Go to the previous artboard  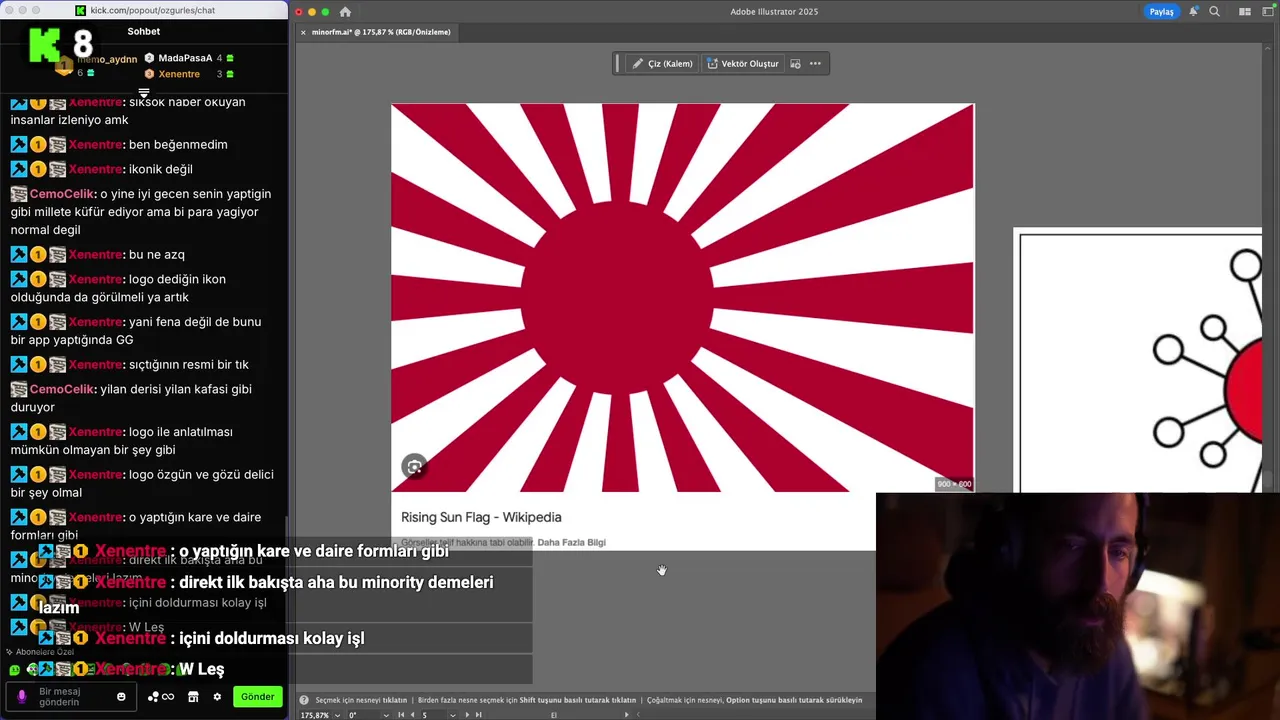413,715
